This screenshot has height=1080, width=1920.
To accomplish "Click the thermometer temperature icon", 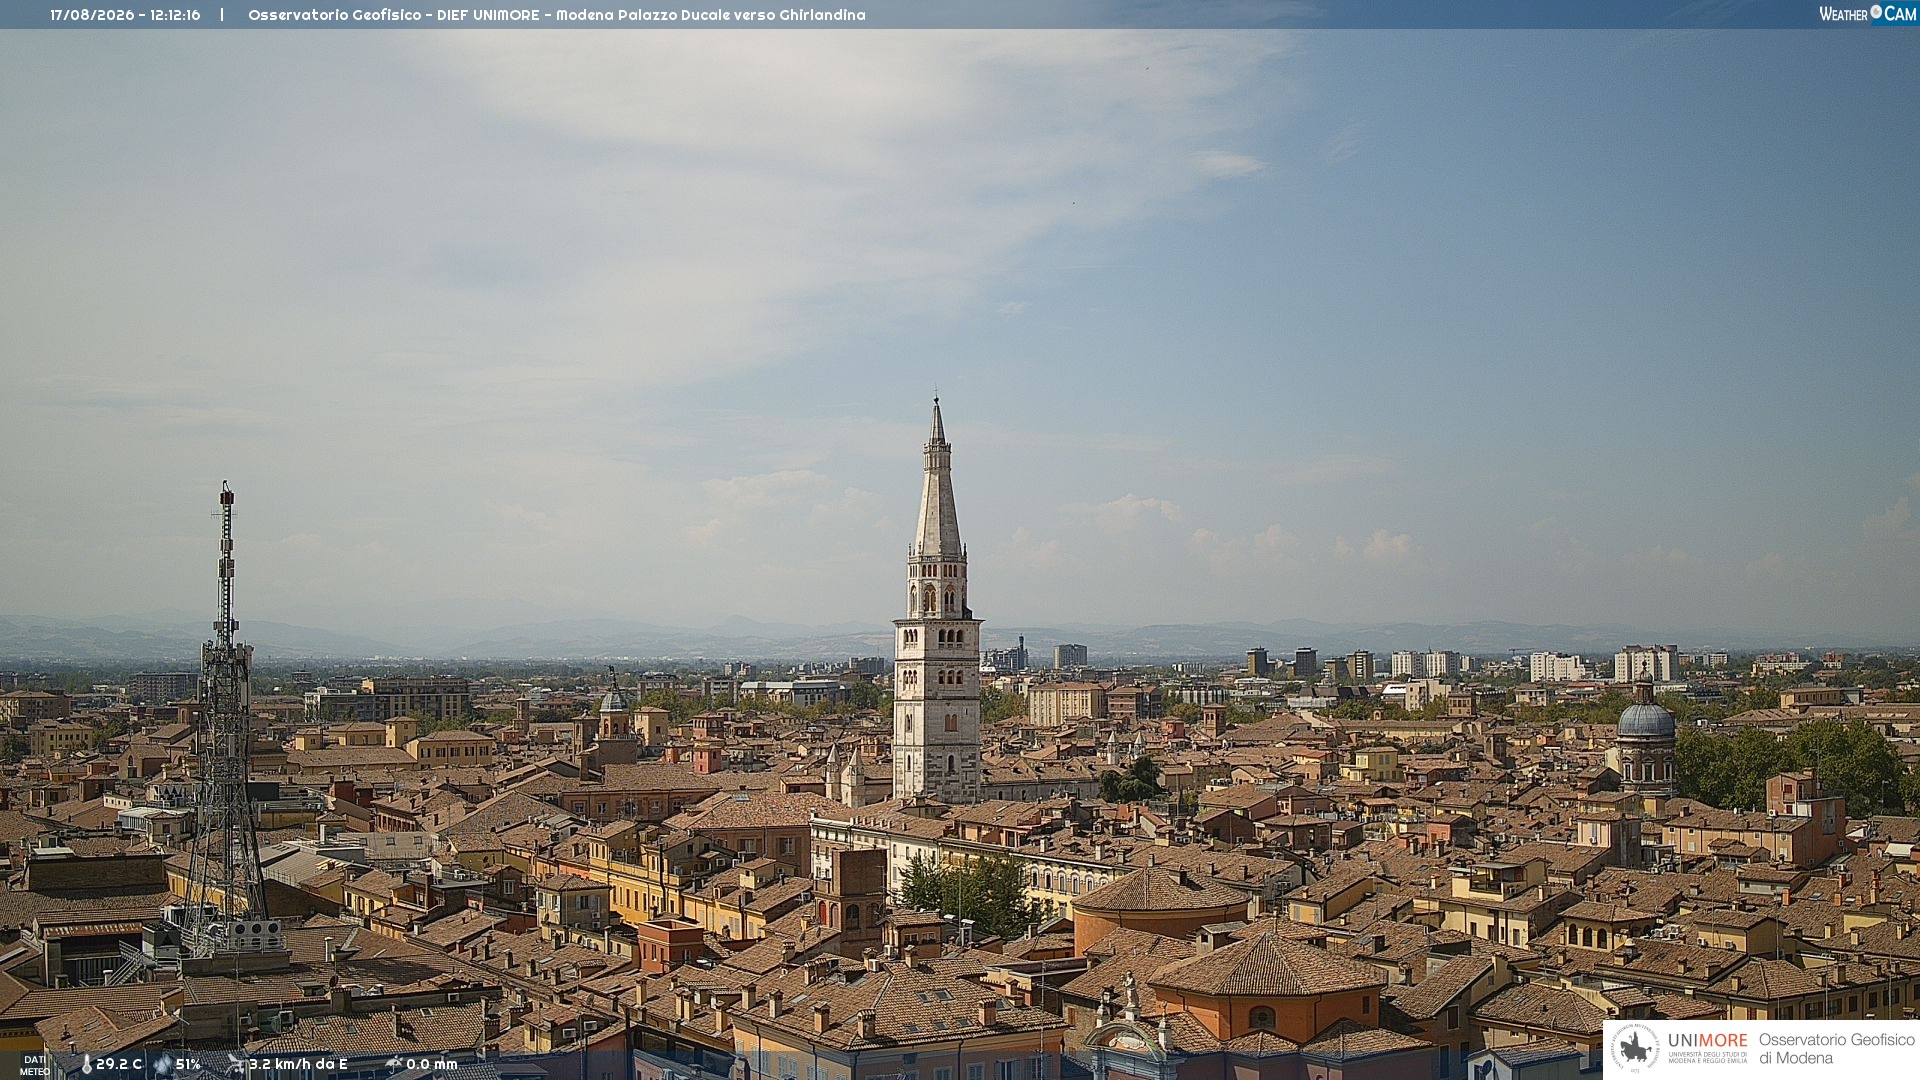I will (x=86, y=1065).
